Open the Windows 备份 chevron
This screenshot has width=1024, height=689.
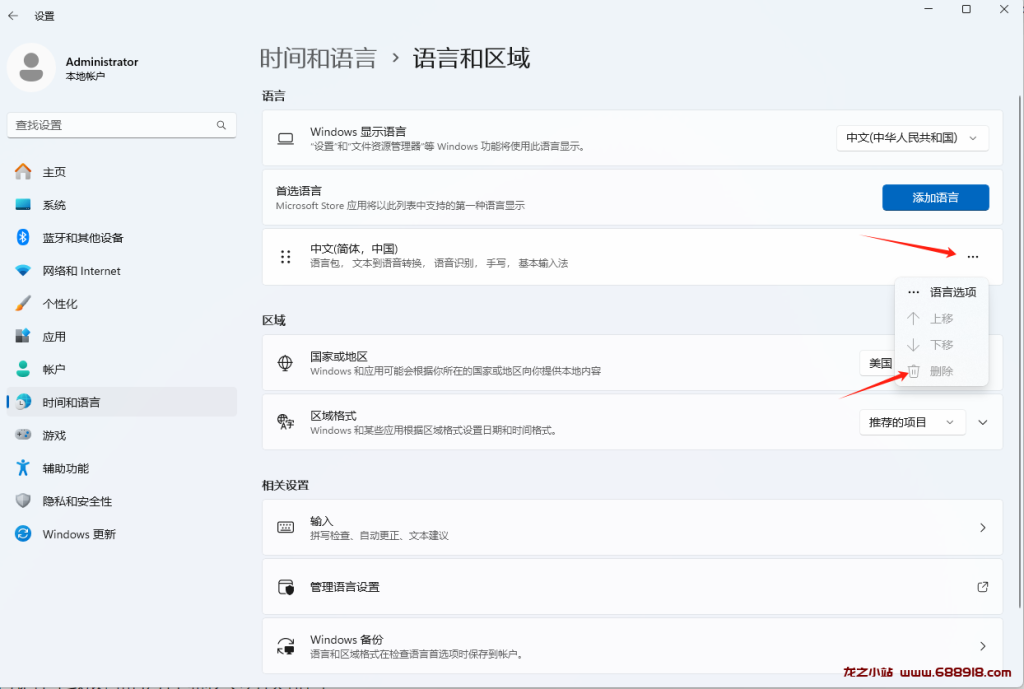[982, 646]
